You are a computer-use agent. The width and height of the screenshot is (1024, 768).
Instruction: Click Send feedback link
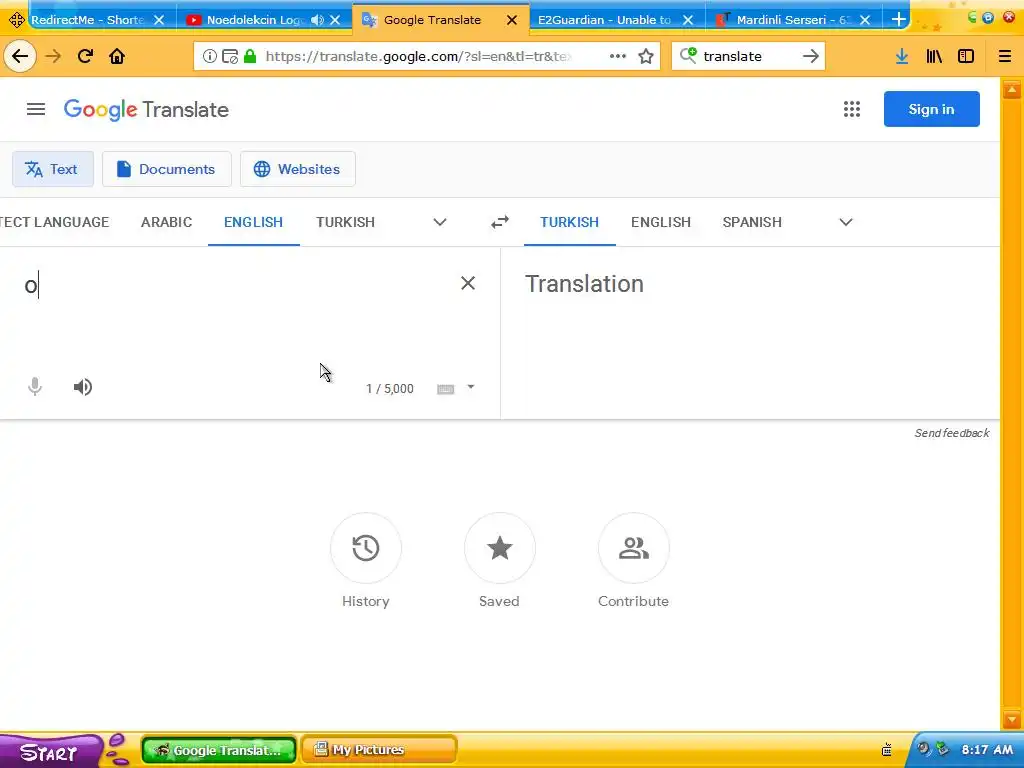pos(952,433)
